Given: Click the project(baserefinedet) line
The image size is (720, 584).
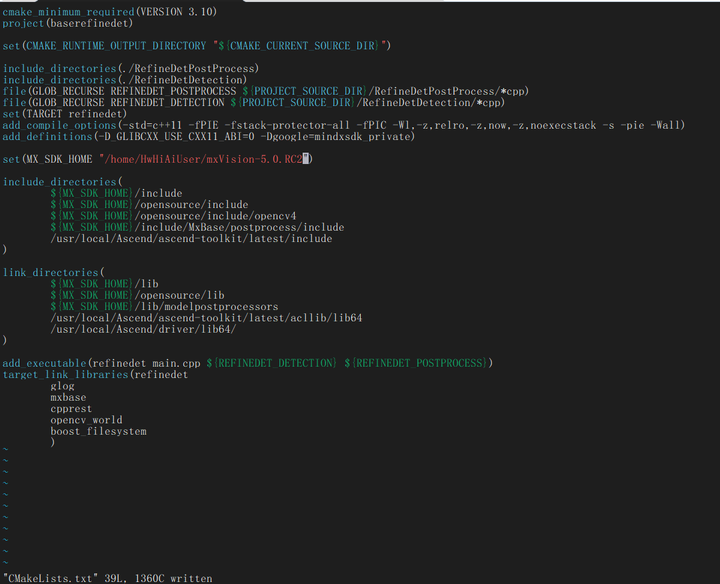Looking at the screenshot, I should tap(68, 23).
